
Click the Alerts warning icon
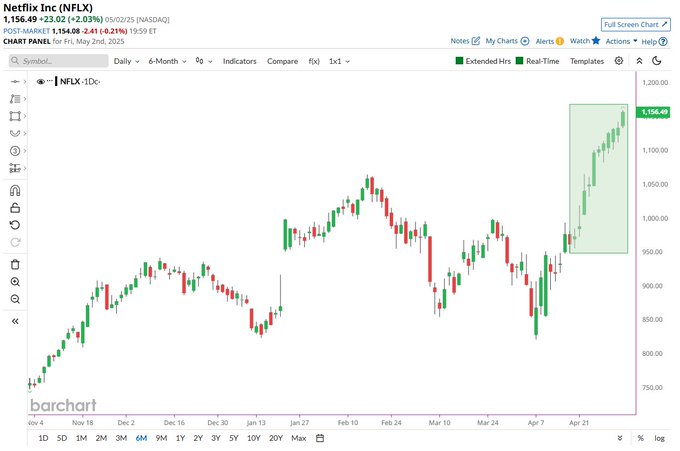559,41
